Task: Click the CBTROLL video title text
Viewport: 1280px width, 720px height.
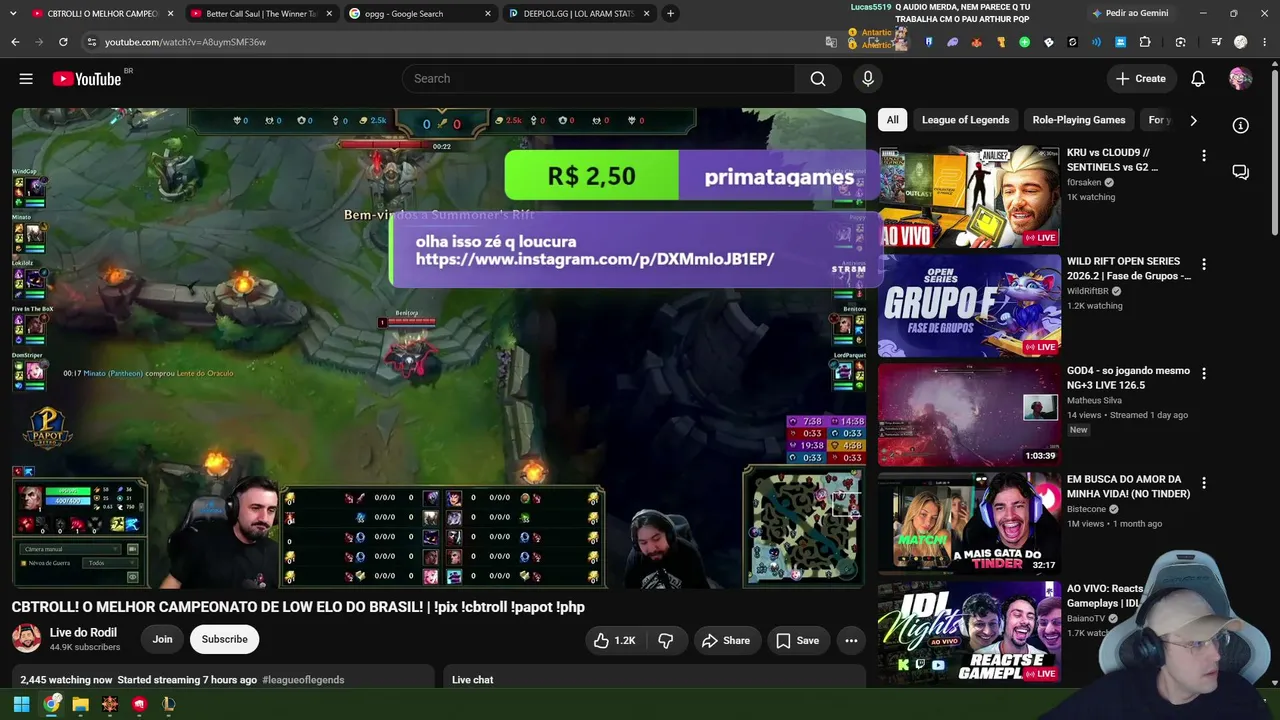Action: click(x=298, y=607)
